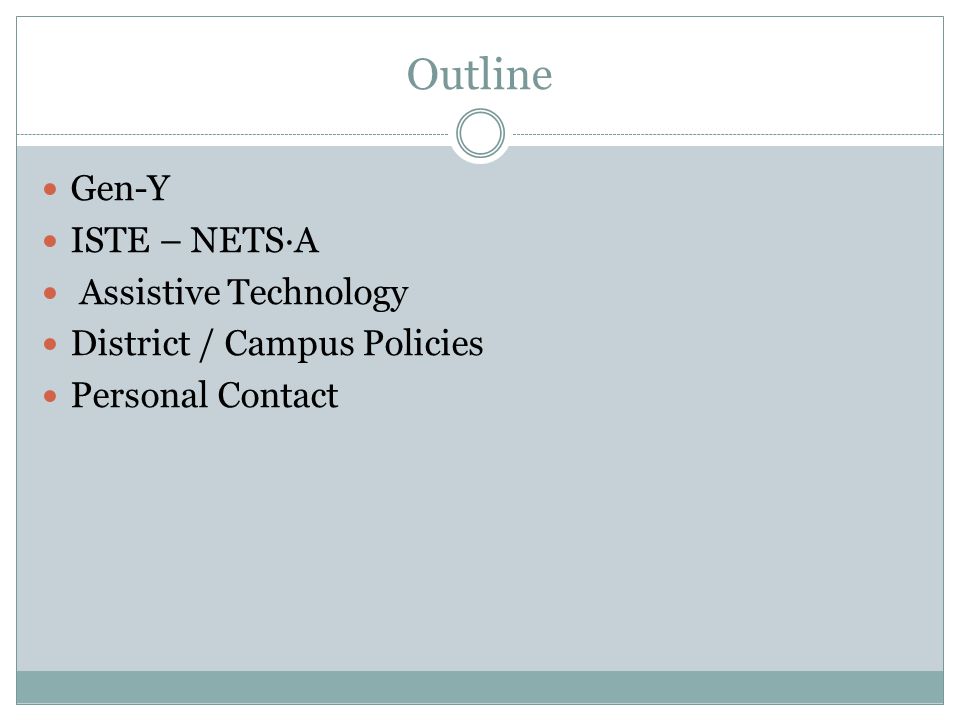The height and width of the screenshot is (720, 960).
Task: Select the NETS·A text
Action: [x=254, y=240]
